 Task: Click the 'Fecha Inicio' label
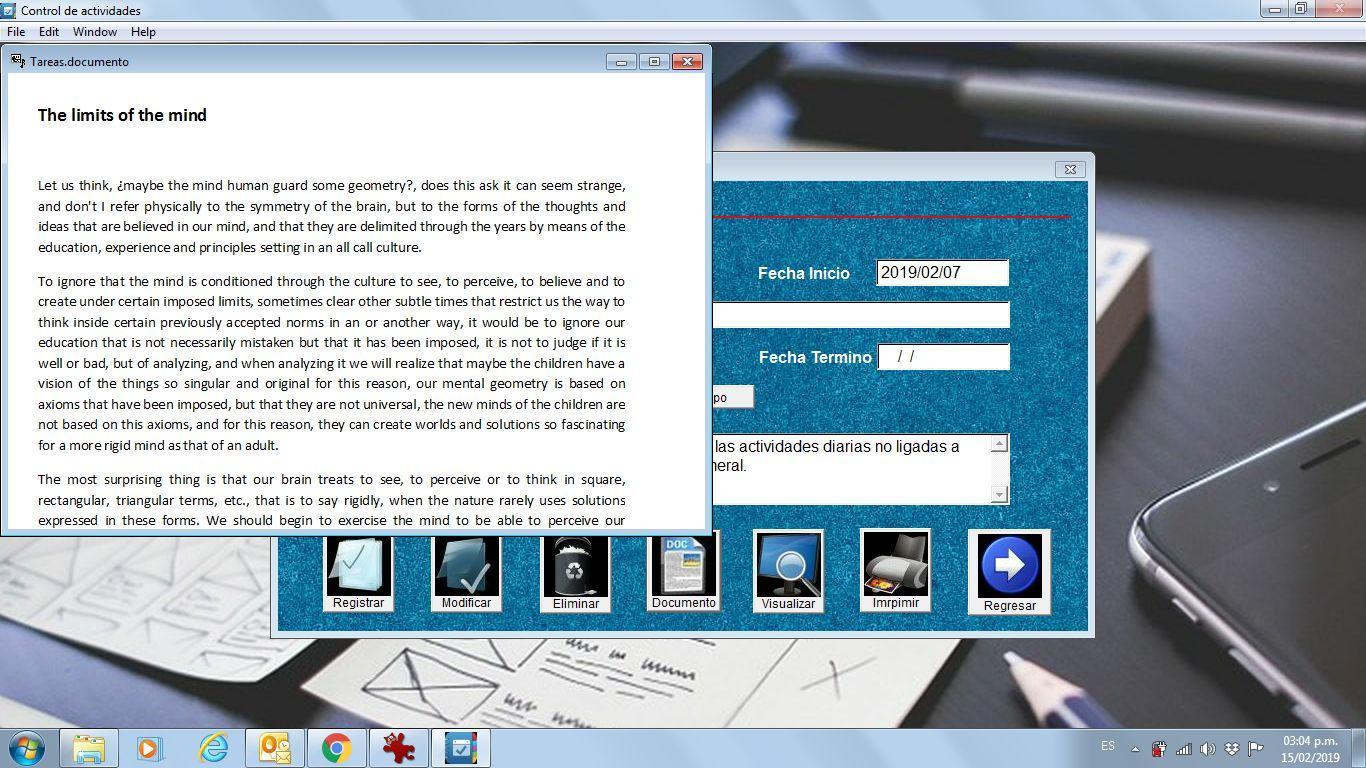(803, 273)
